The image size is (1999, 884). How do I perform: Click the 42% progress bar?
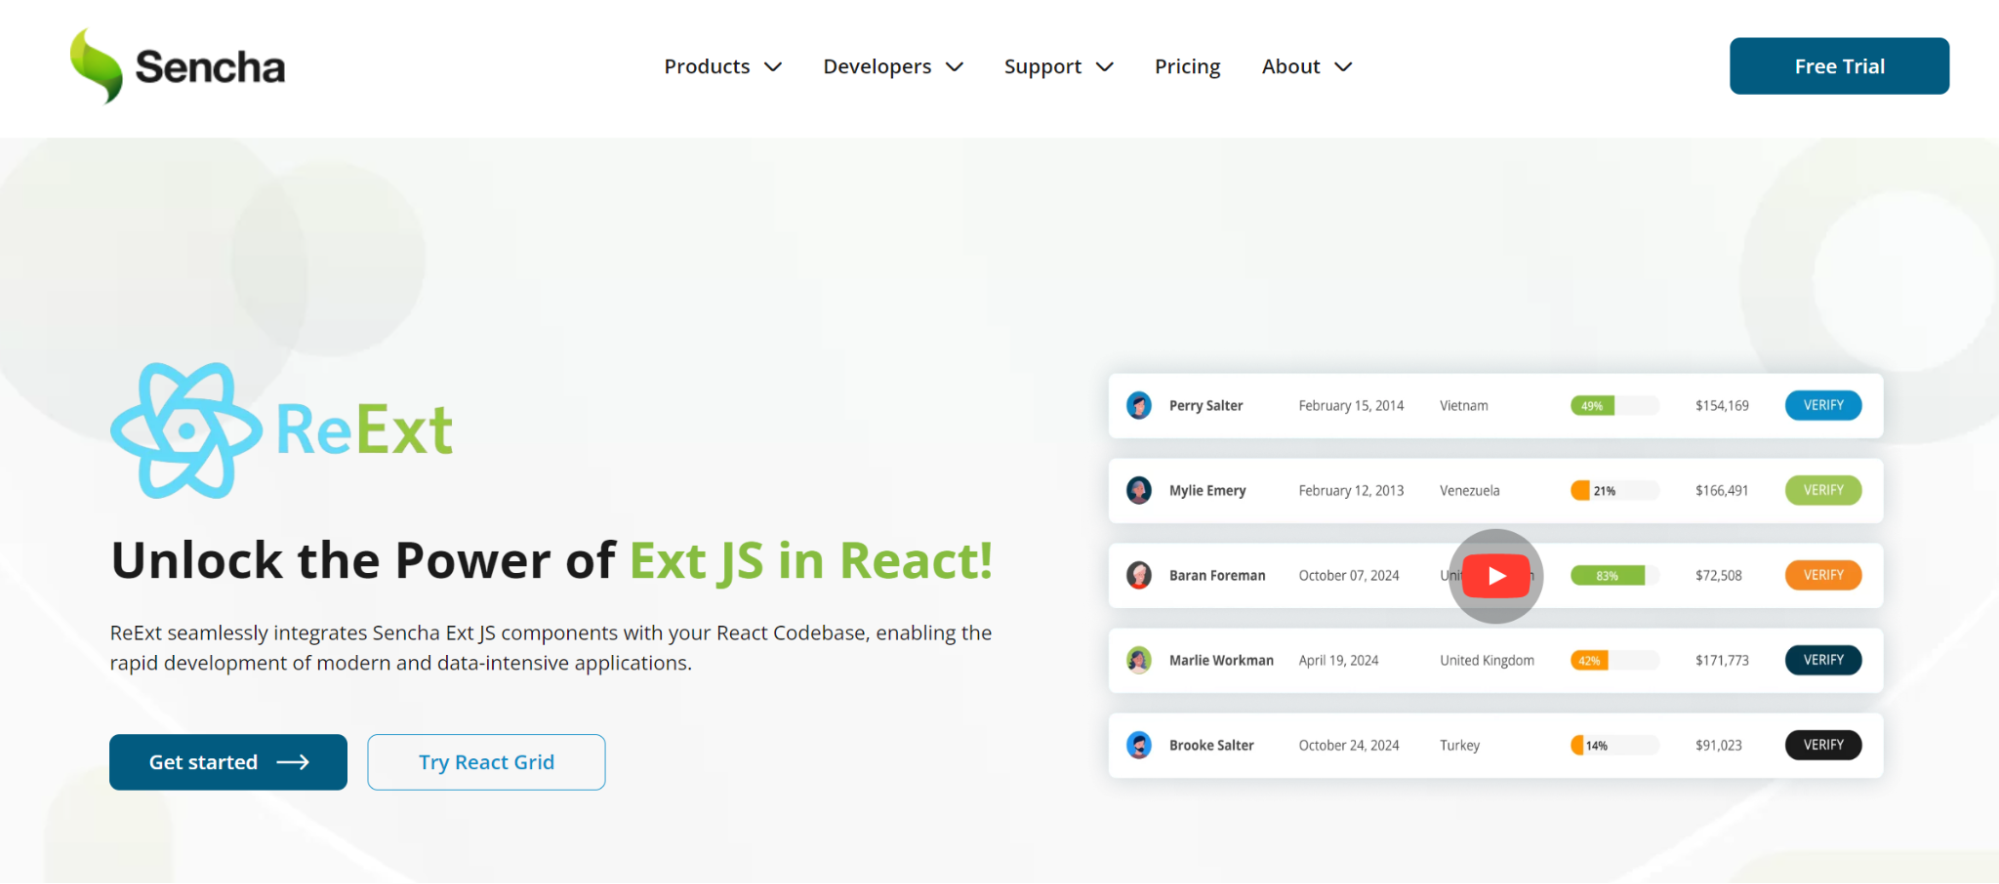click(1615, 661)
